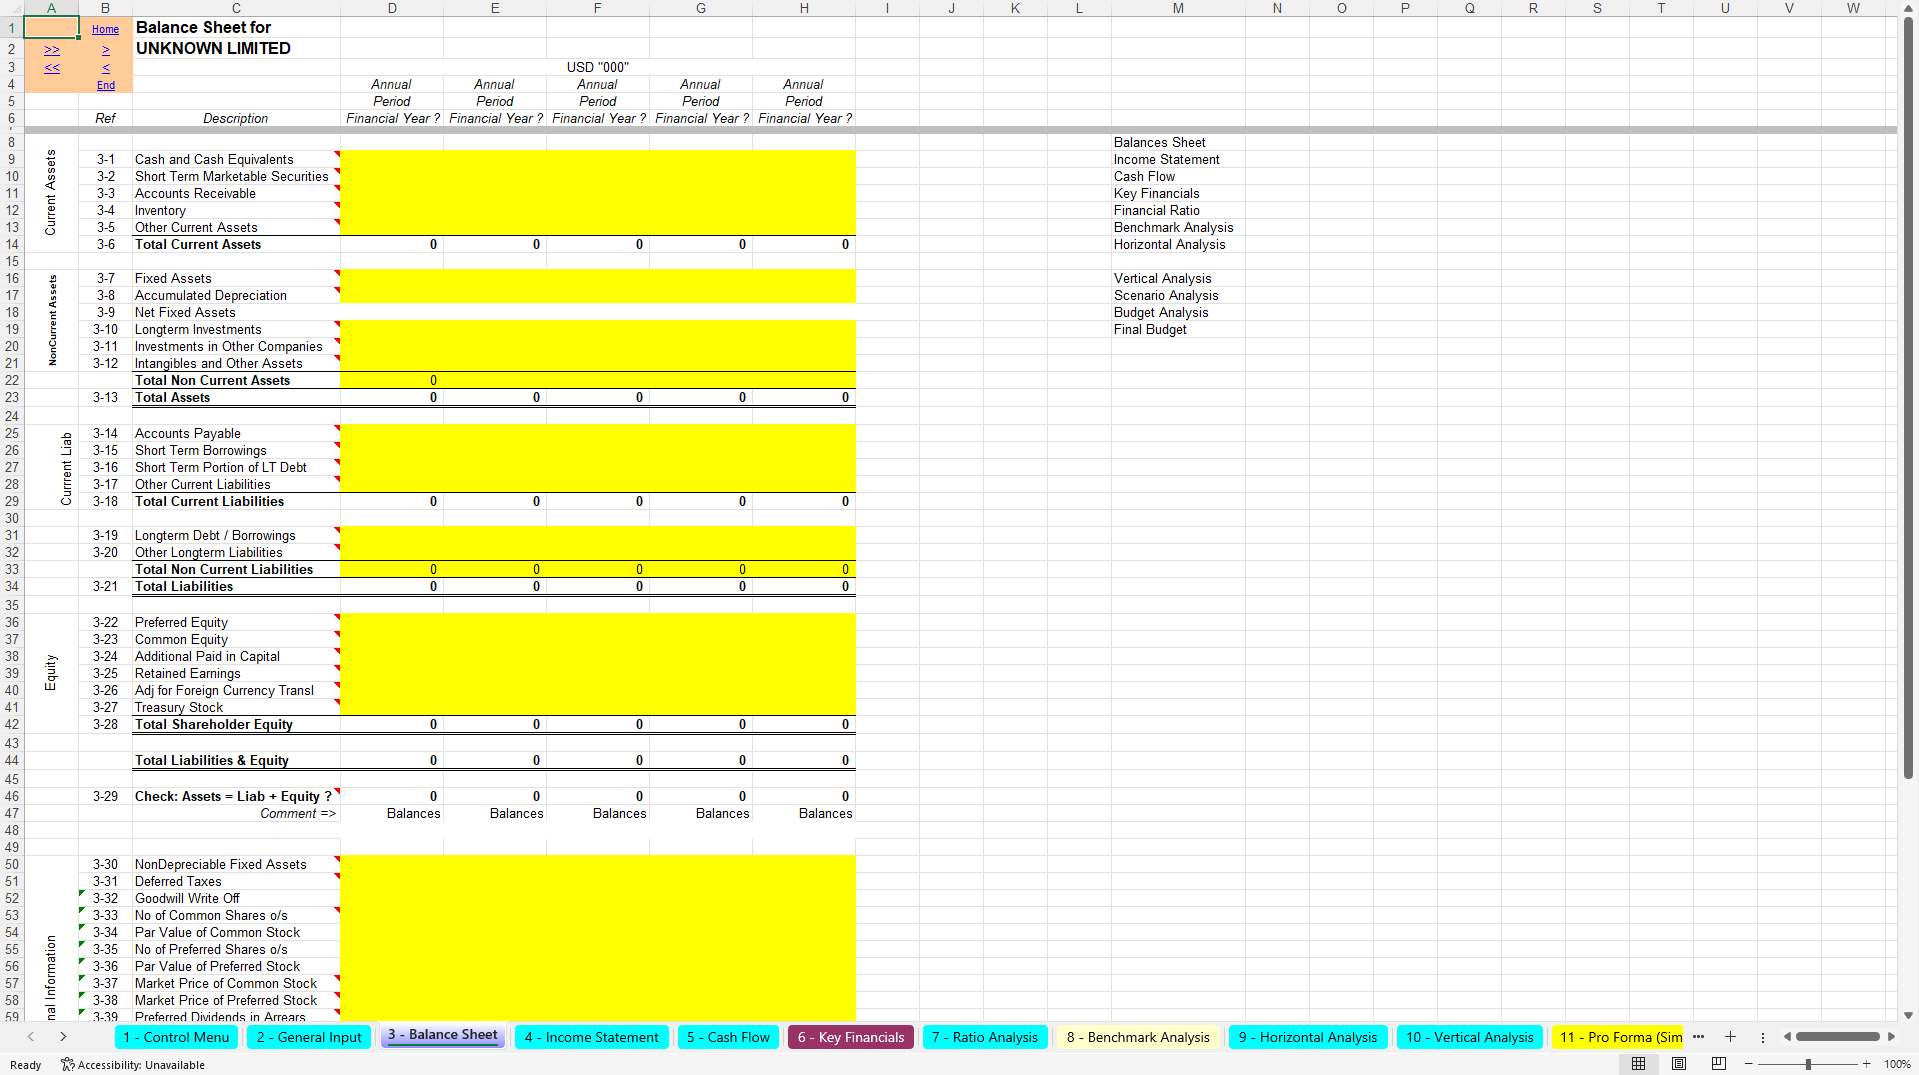Switch to Page Layout view

pos(1679,1064)
